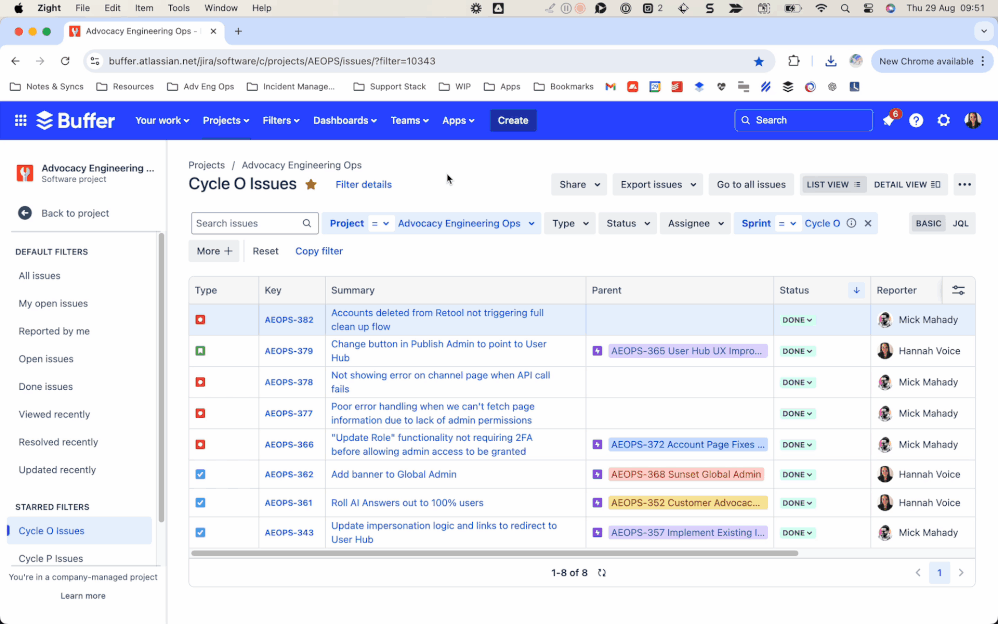Click the search magnifier in the Search issues field
998x624 pixels.
307,223
